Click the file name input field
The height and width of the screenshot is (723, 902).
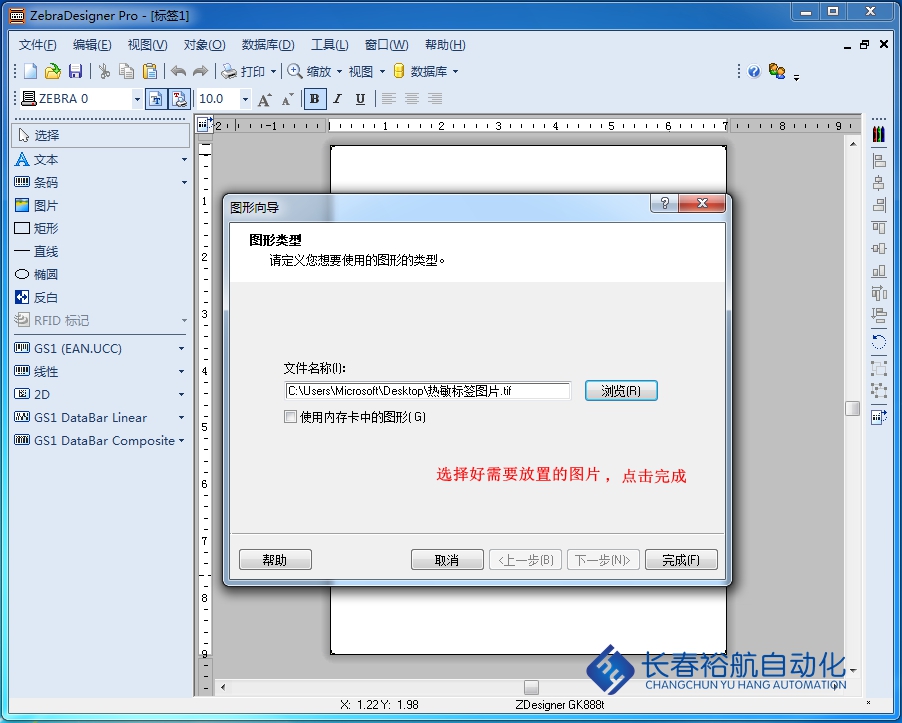pyautogui.click(x=428, y=391)
